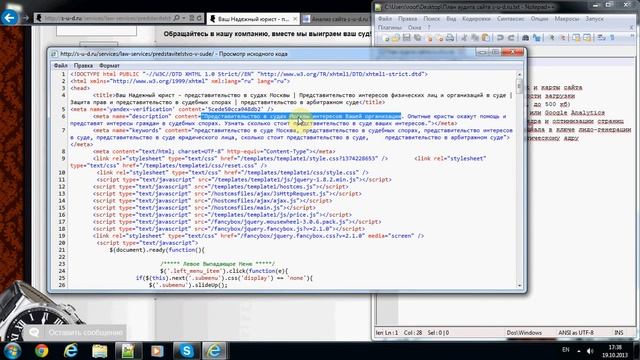Click the Find binoculars icon in Notepad++
Viewport: 640px width, 360px height.
(x=525, y=38)
